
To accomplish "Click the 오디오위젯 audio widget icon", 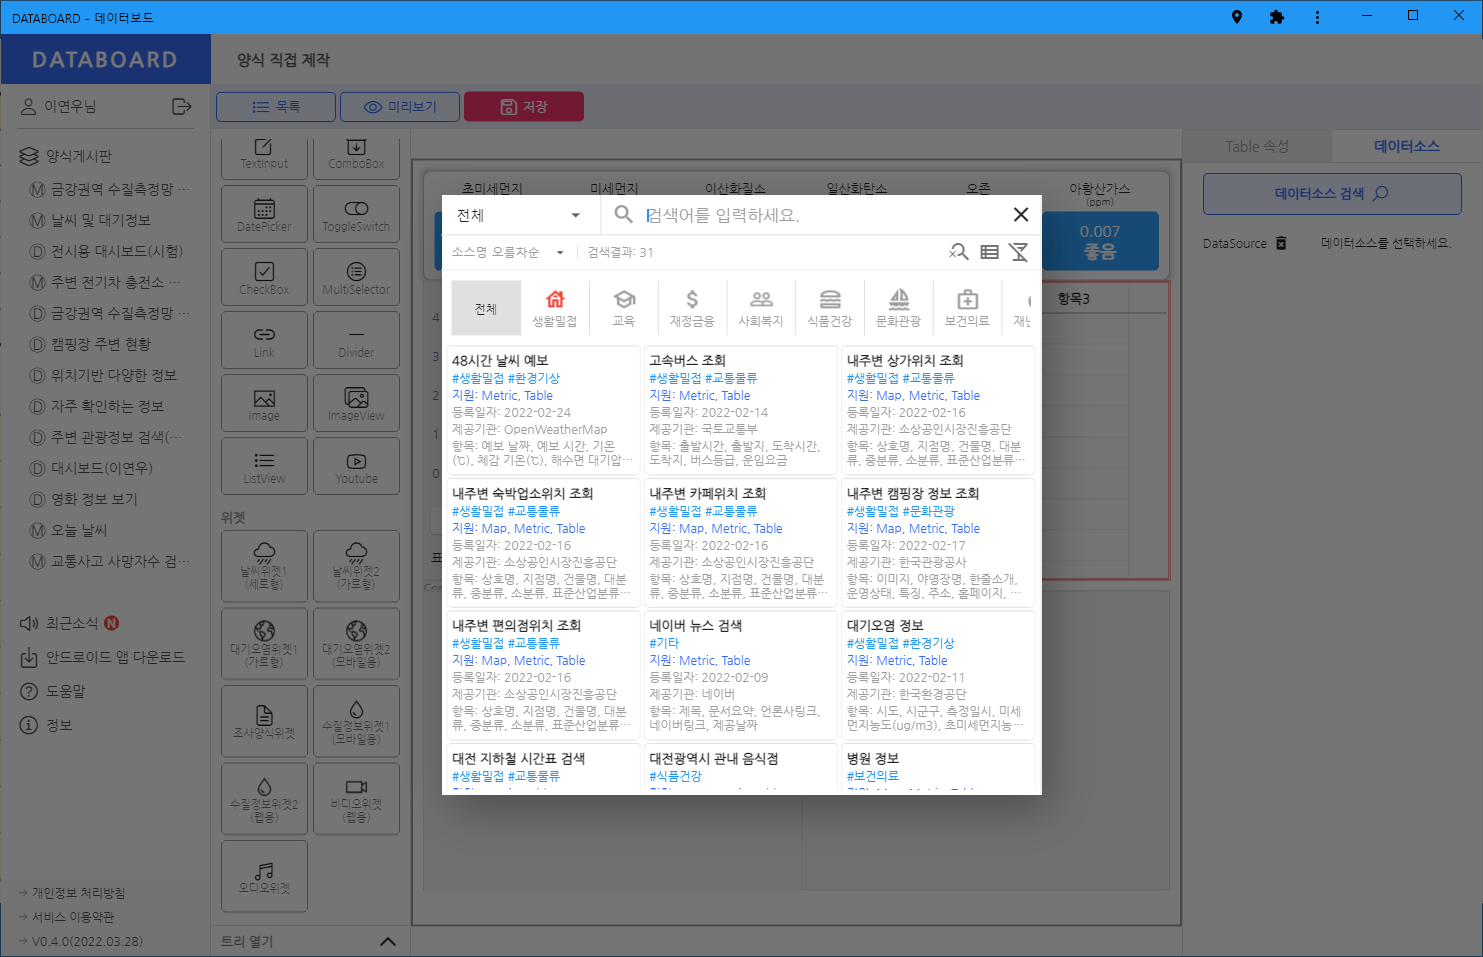I will [264, 876].
